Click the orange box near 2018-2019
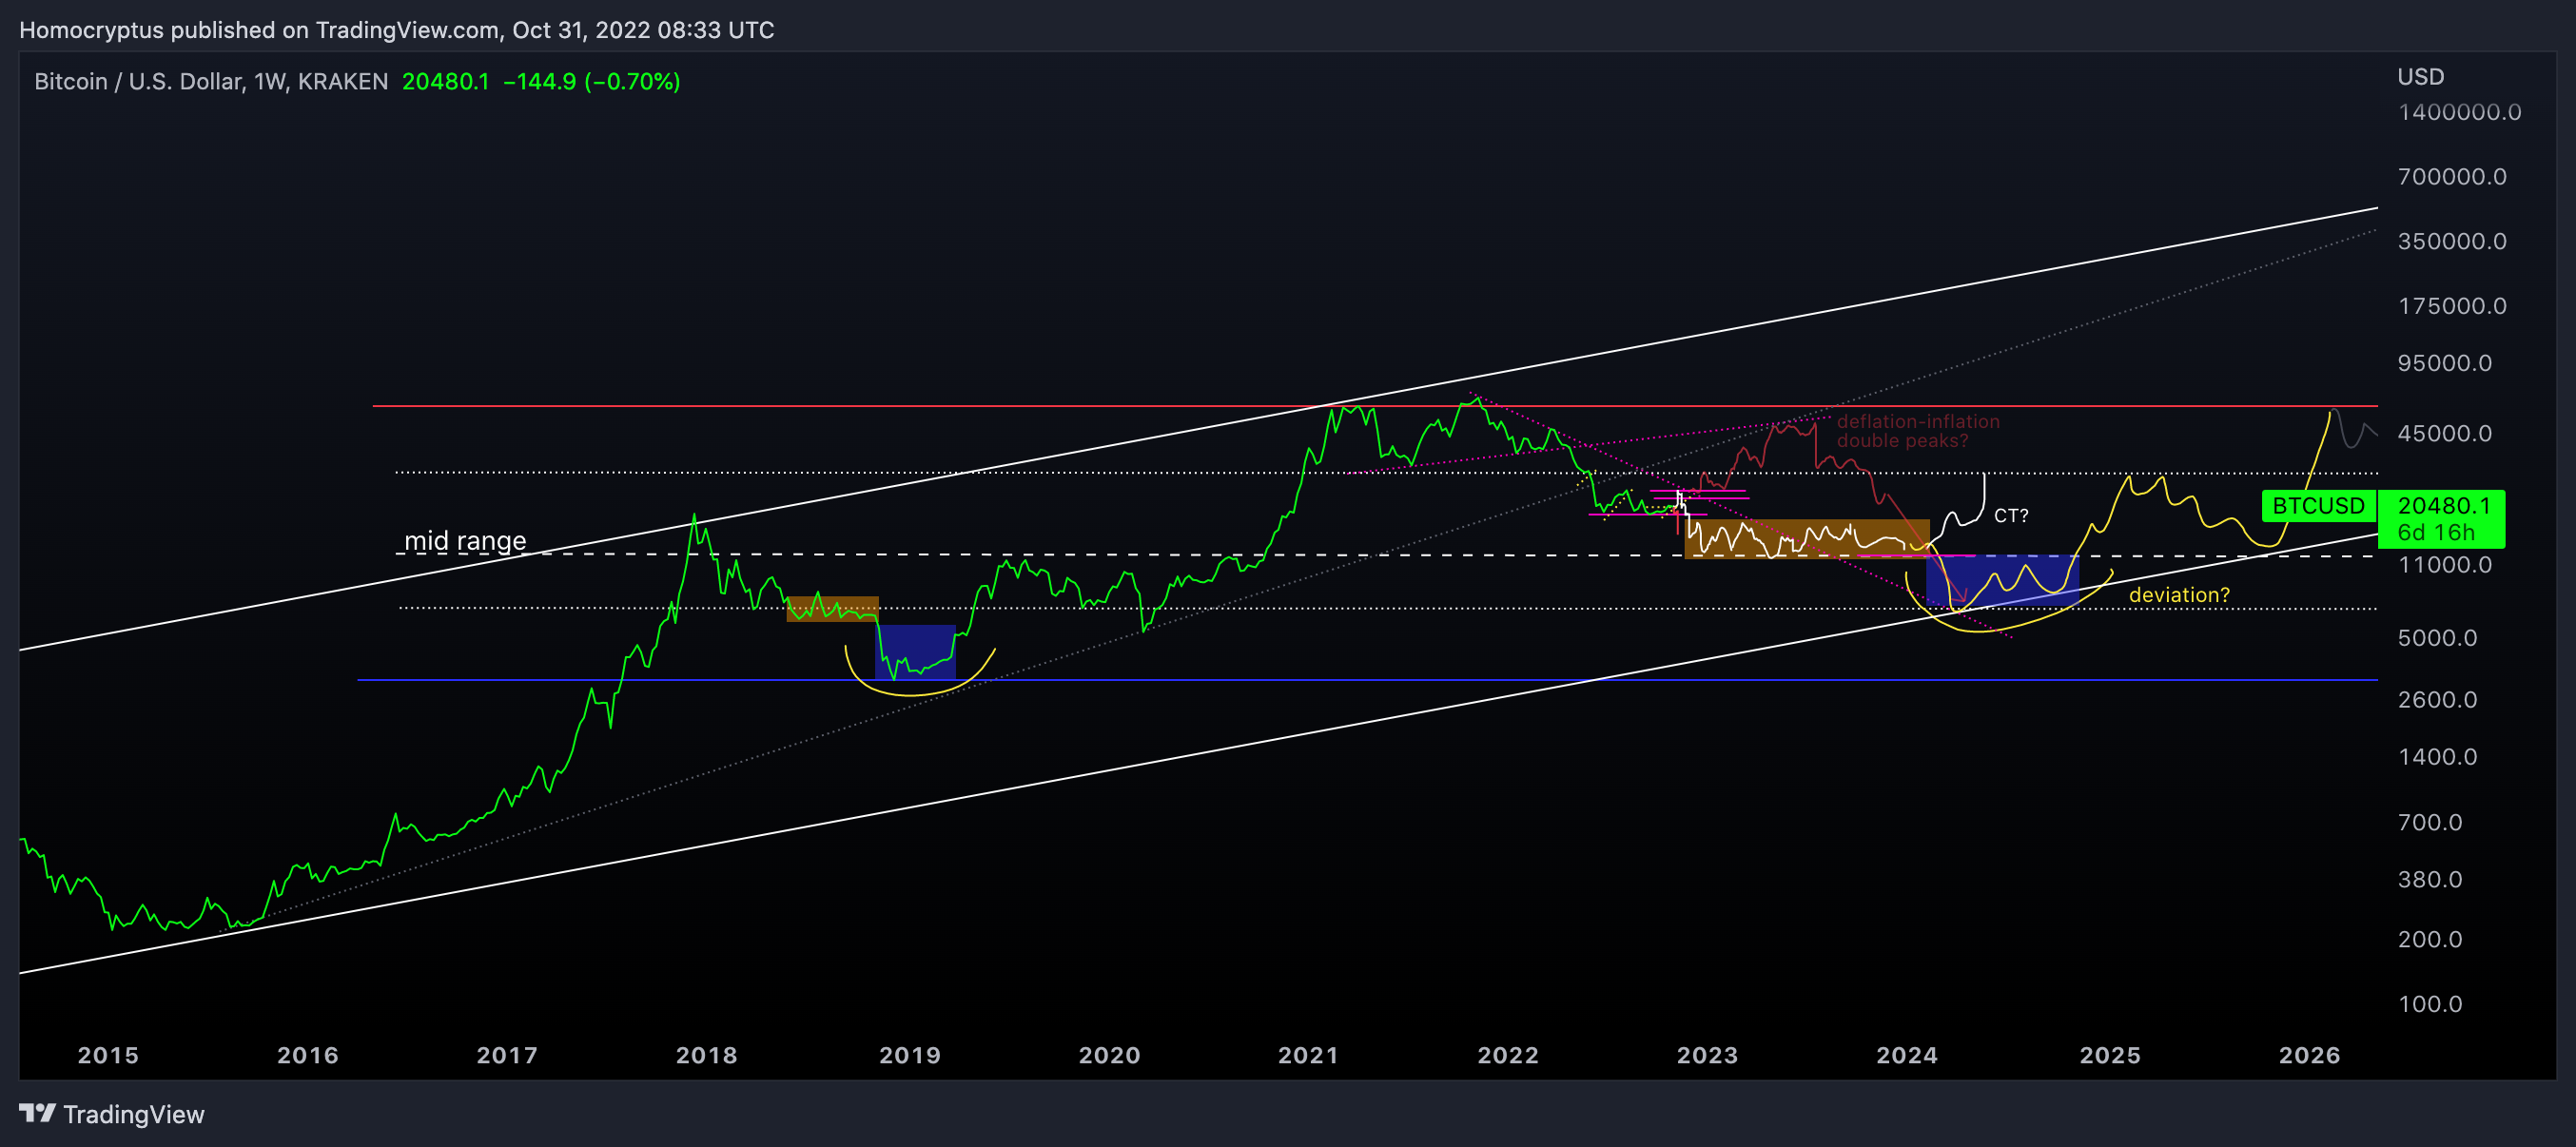The height and width of the screenshot is (1147, 2576). tap(833, 609)
